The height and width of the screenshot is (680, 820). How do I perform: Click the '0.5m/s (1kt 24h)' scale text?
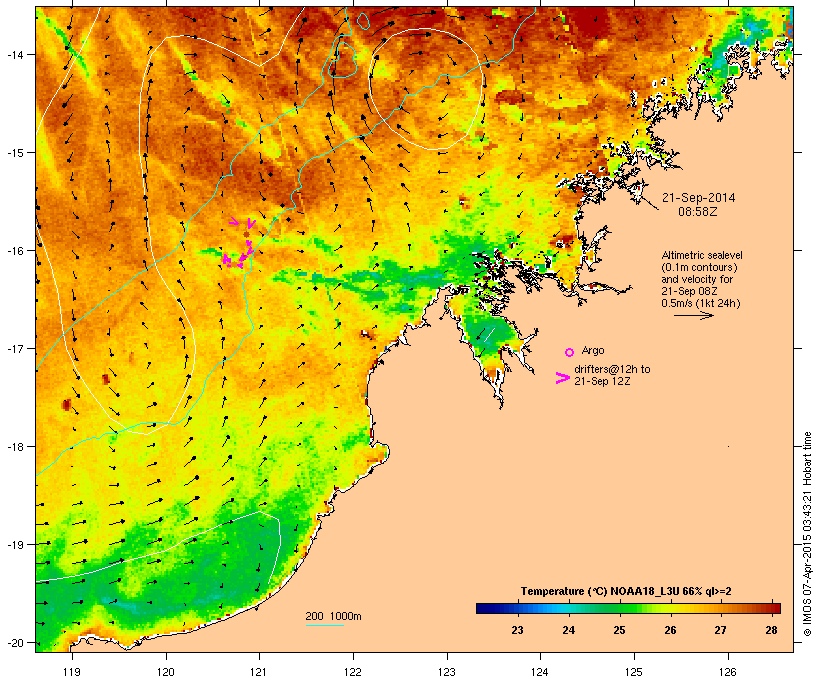(x=701, y=303)
